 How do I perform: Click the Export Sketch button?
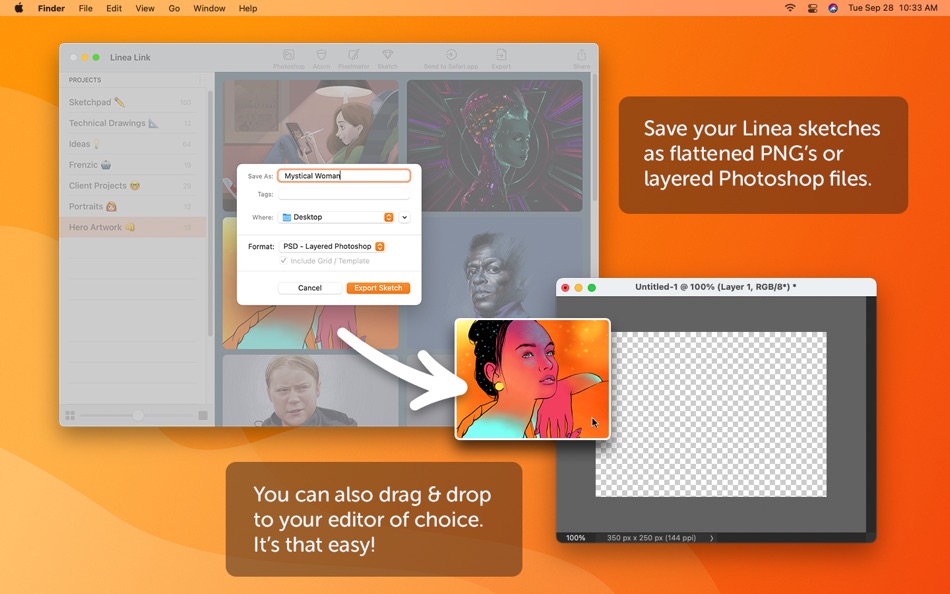[378, 288]
